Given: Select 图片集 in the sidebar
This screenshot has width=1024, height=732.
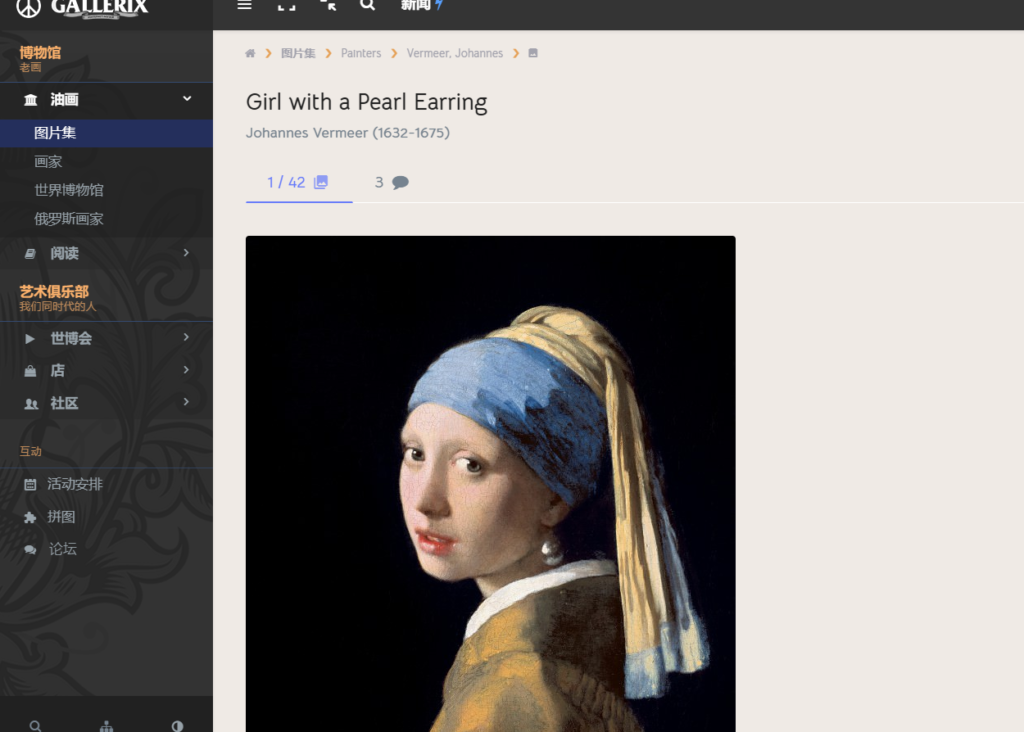Looking at the screenshot, I should pos(106,133).
